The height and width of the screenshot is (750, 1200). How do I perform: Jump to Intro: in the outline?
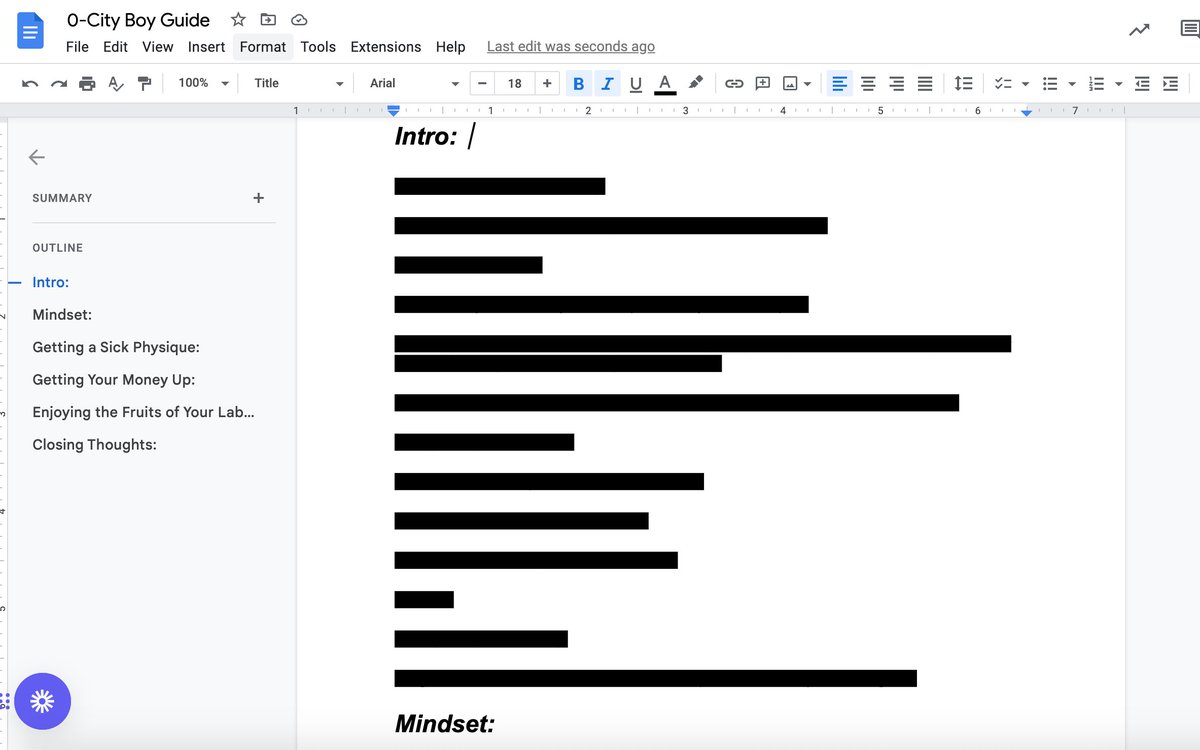pos(50,282)
